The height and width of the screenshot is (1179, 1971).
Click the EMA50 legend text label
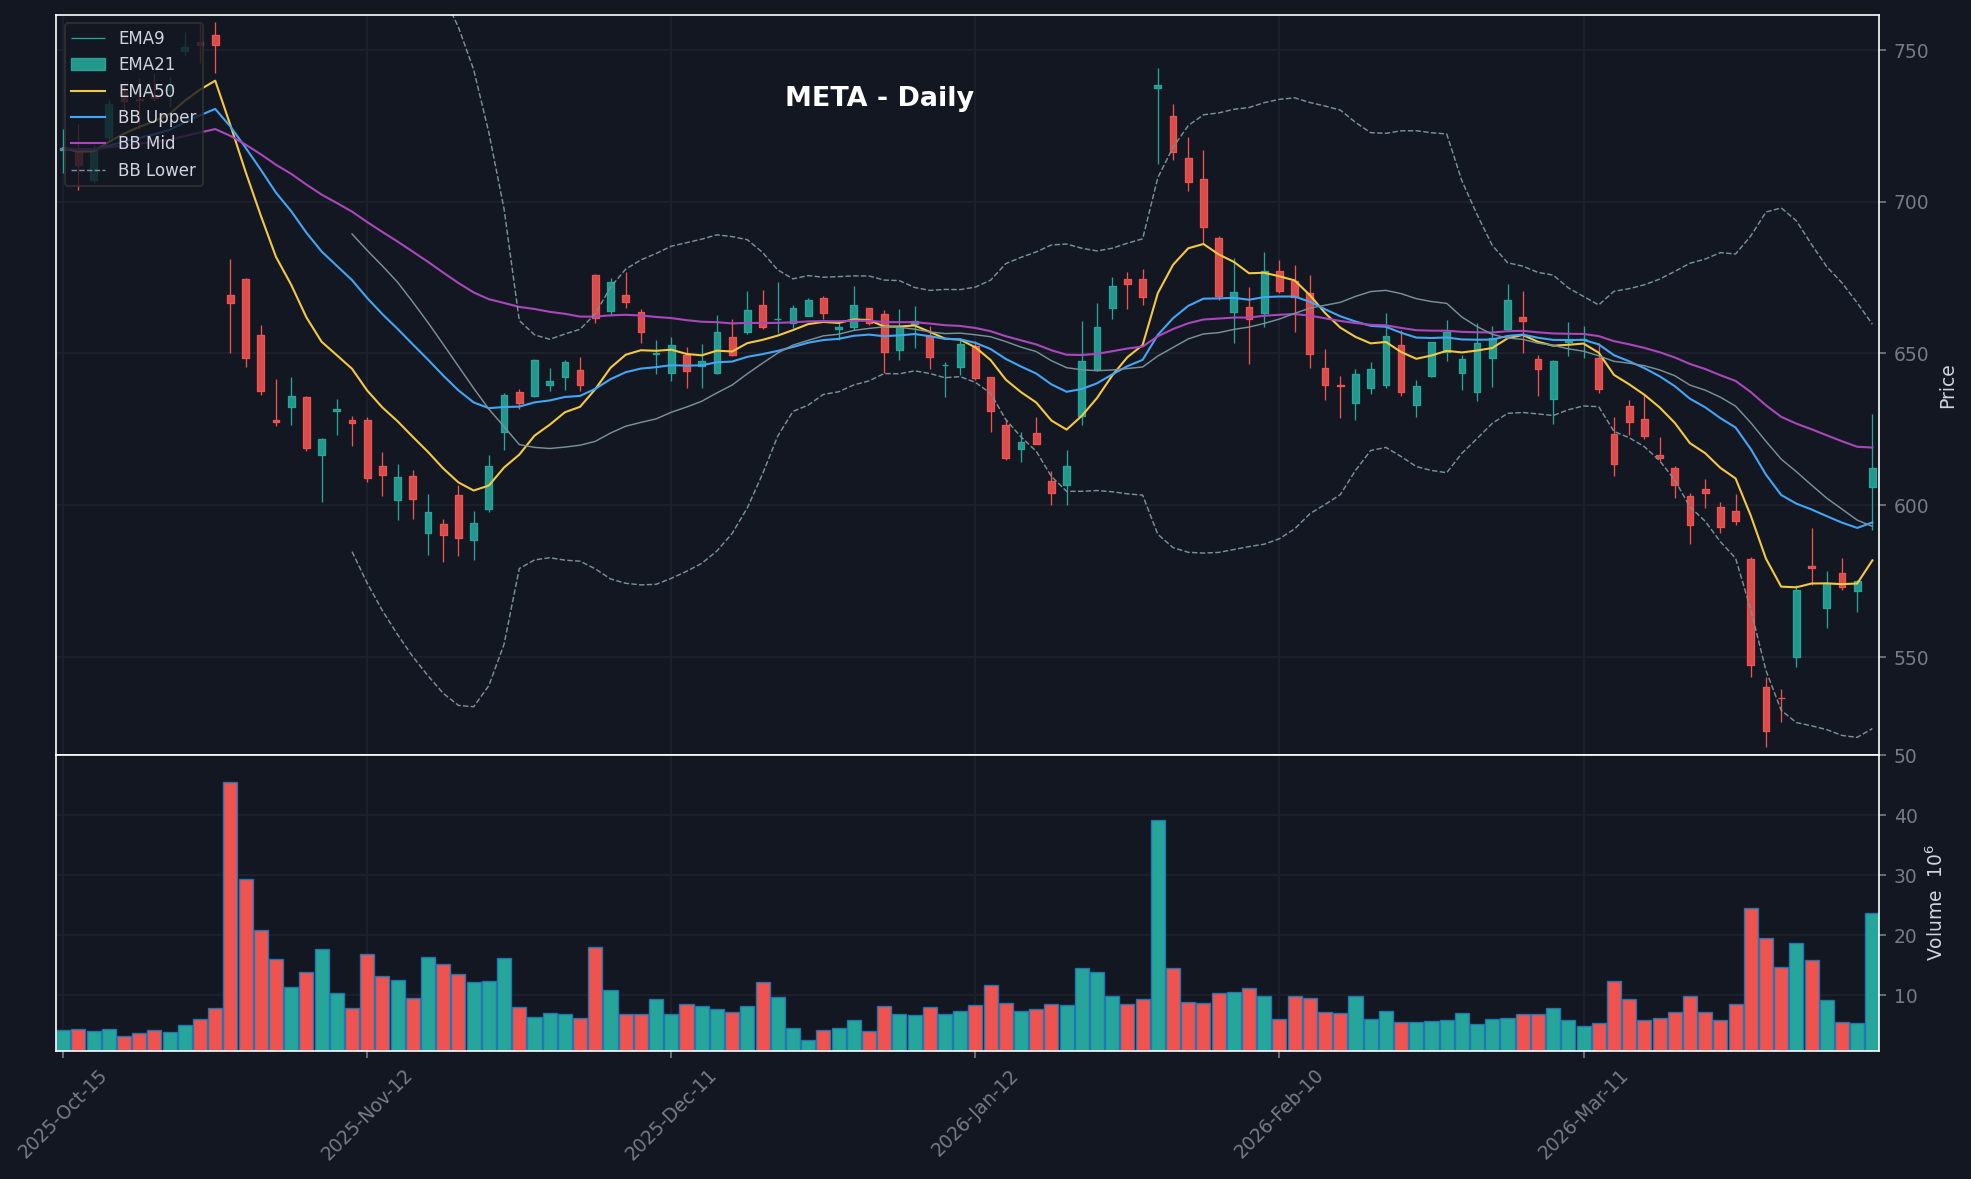[x=146, y=91]
